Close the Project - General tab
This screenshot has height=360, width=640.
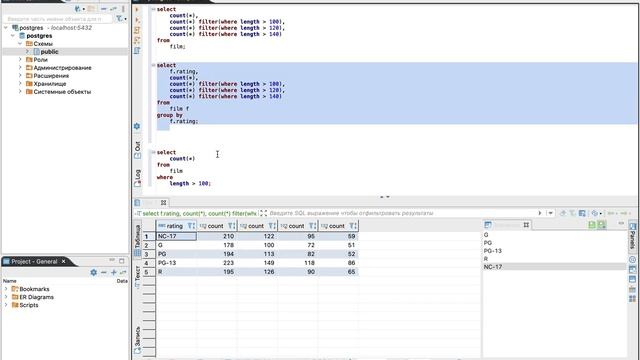click(64, 262)
